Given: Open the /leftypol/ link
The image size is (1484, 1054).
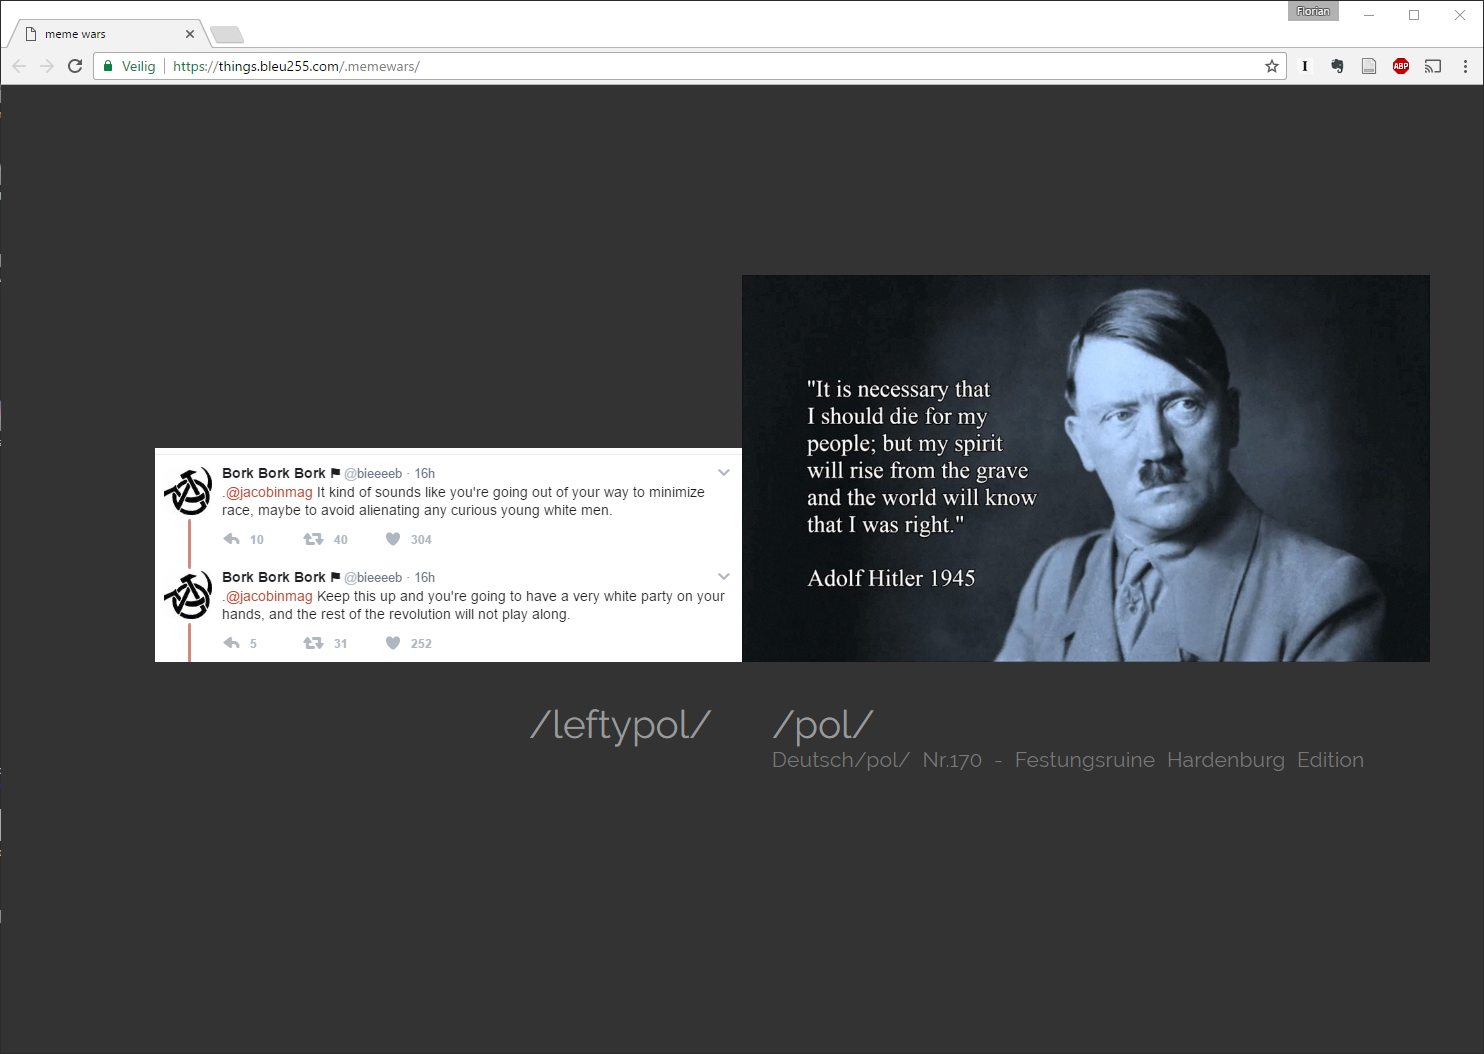Looking at the screenshot, I should tap(620, 725).
